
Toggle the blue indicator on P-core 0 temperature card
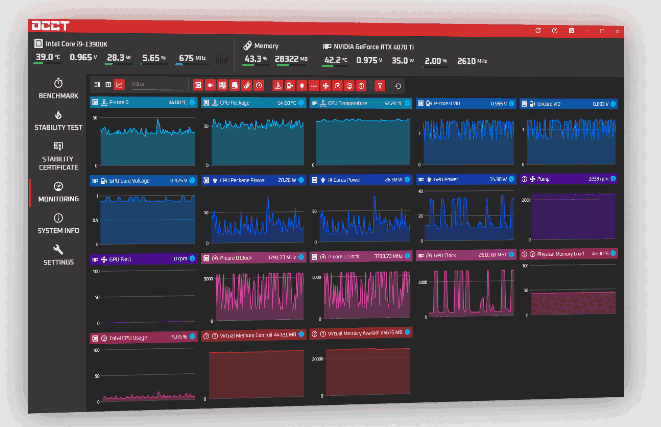[192, 102]
